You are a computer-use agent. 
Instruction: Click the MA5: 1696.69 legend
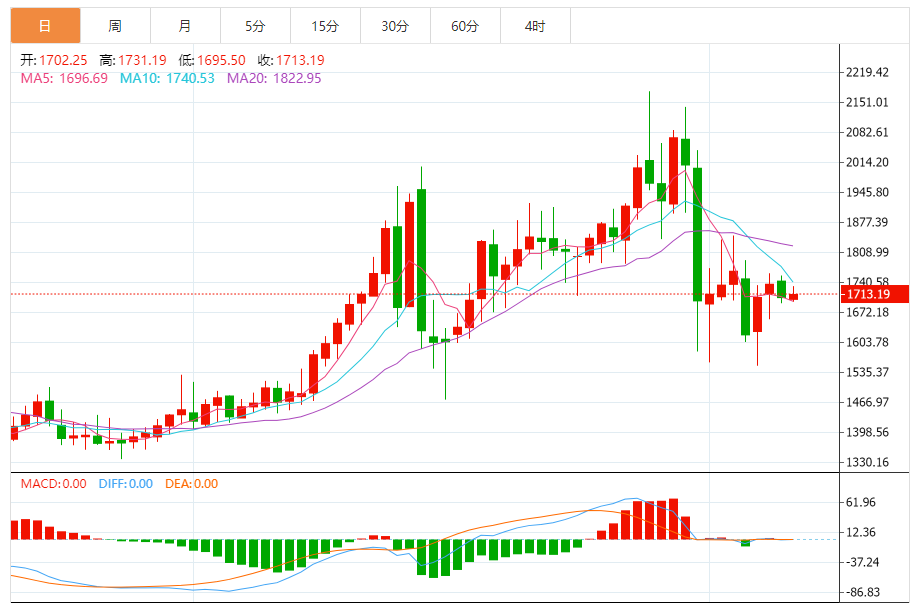point(64,78)
